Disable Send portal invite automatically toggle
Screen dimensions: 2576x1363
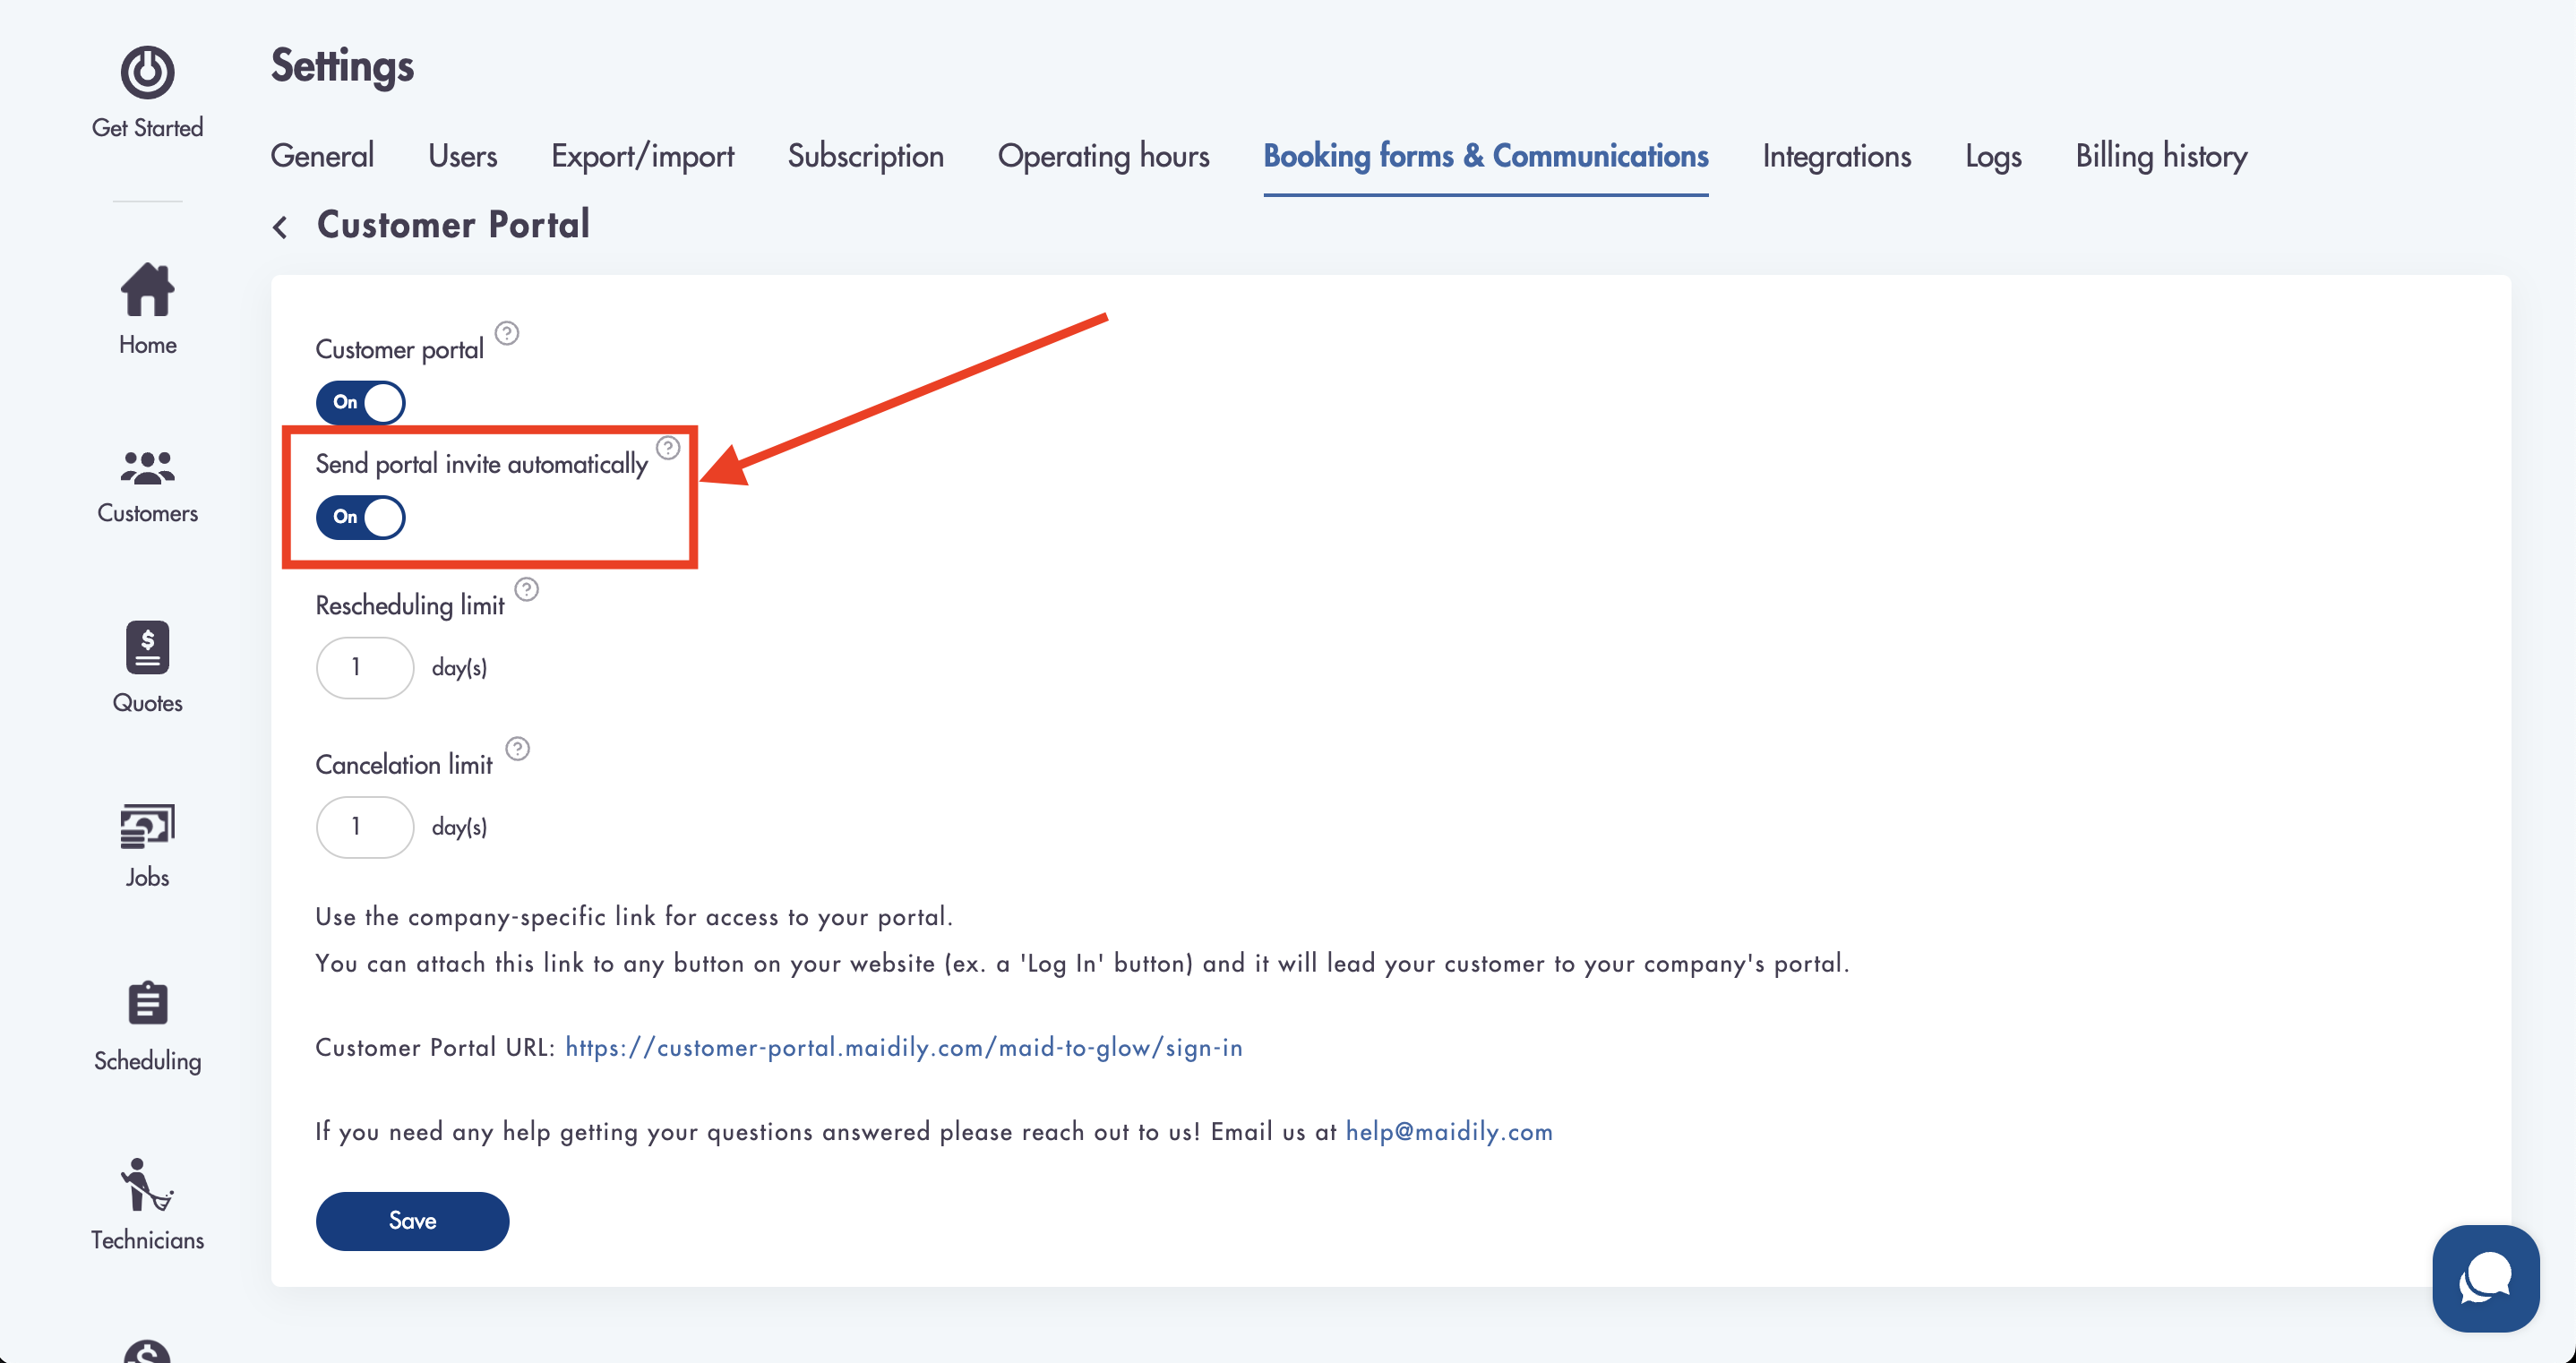(361, 517)
